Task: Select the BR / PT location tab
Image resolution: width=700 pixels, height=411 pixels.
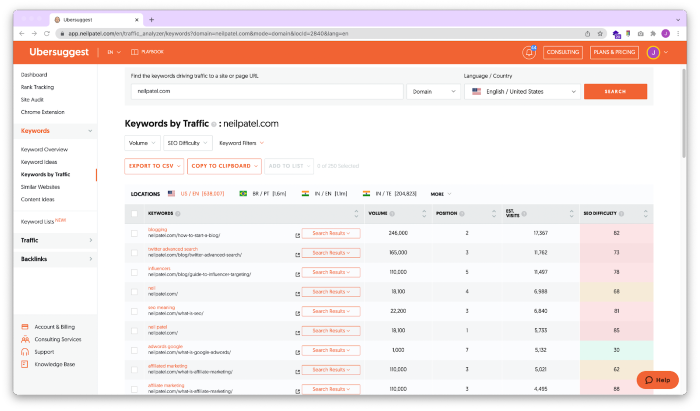Action: [263, 194]
